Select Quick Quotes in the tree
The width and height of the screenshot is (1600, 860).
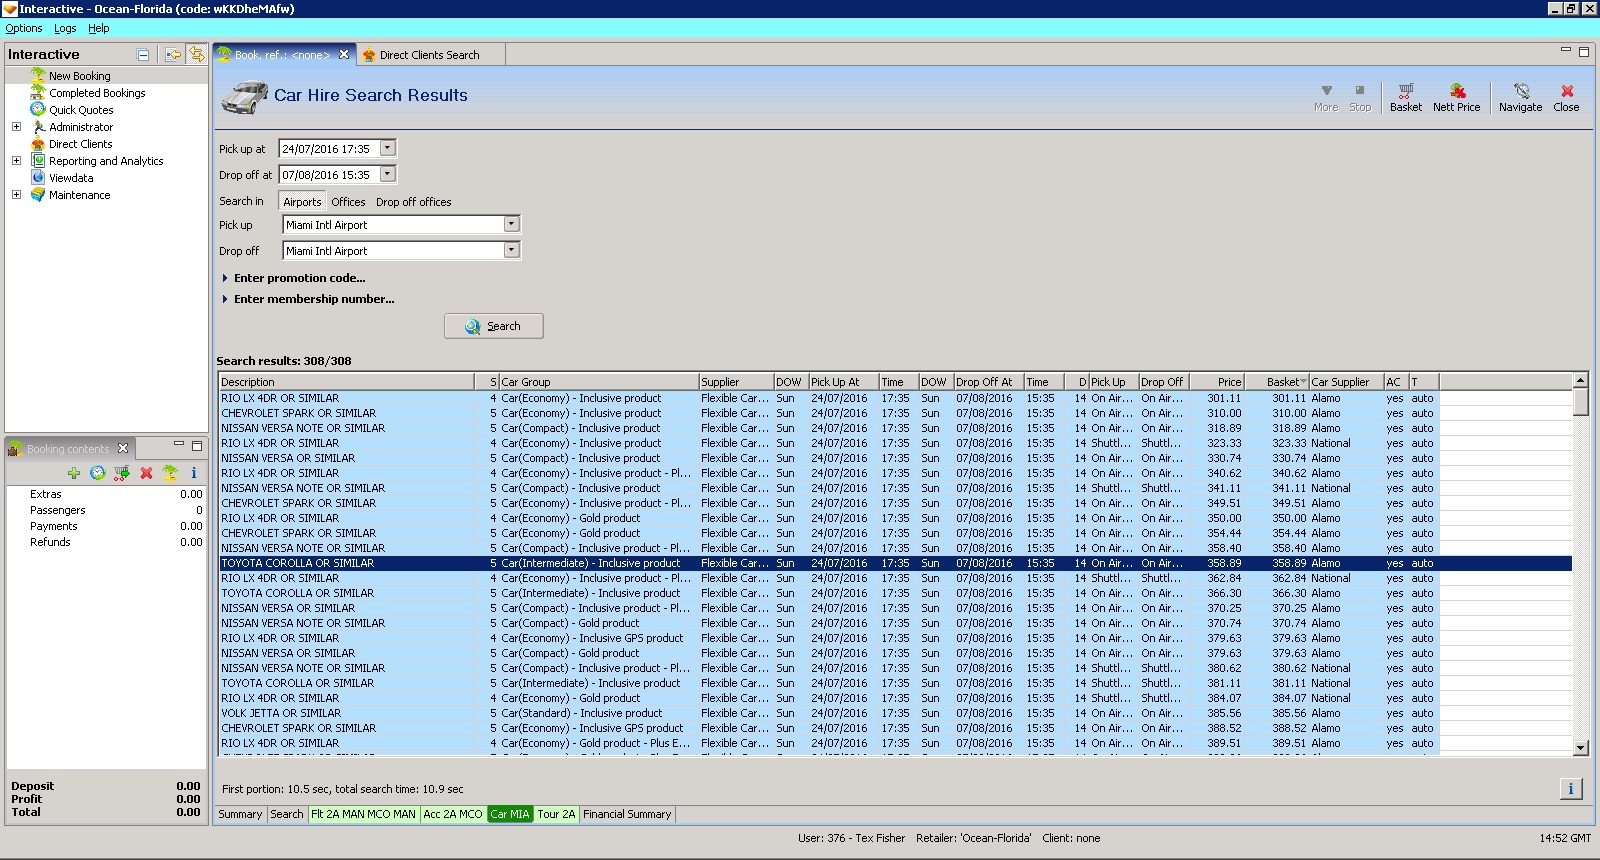pyautogui.click(x=81, y=110)
